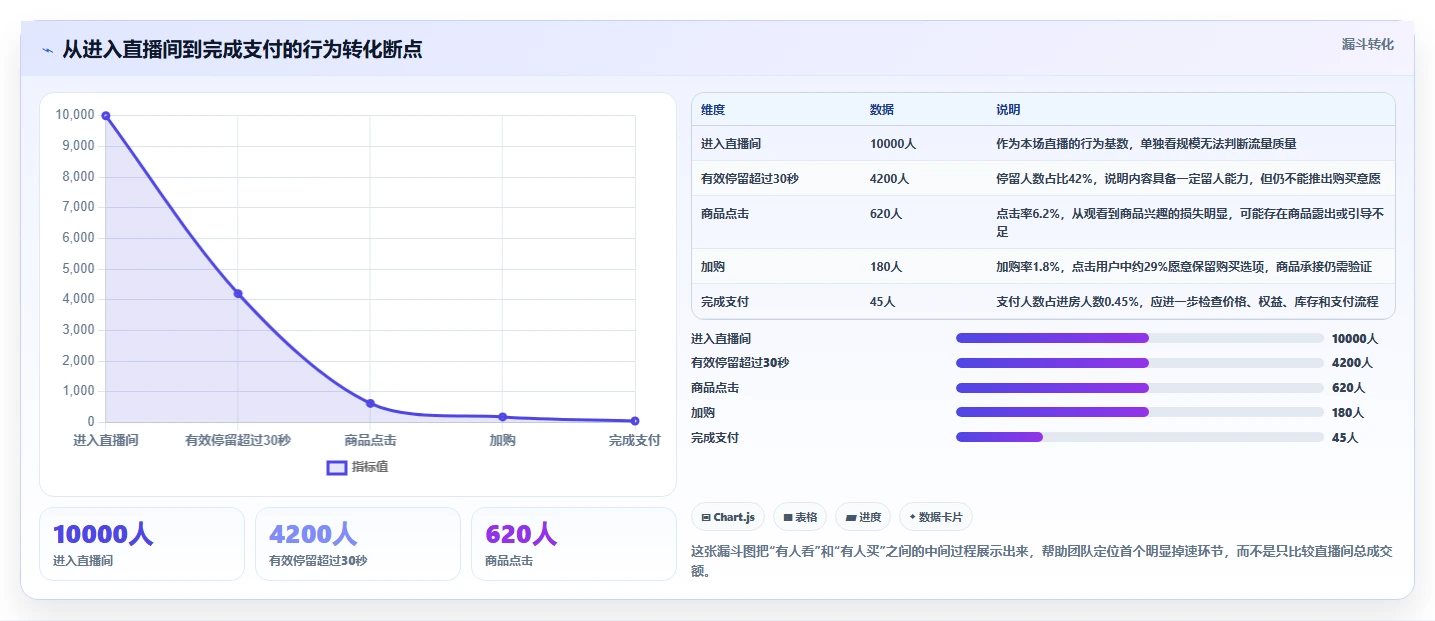Click the 数据卡片 chip
Viewport: 1435px width, 621px height.
[936, 517]
